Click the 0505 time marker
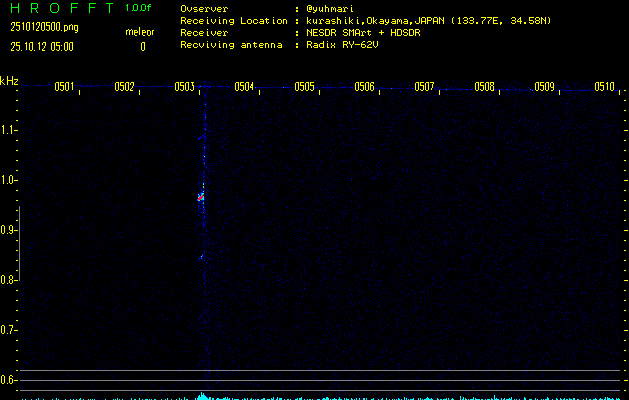The width and height of the screenshot is (629, 400). (304, 87)
